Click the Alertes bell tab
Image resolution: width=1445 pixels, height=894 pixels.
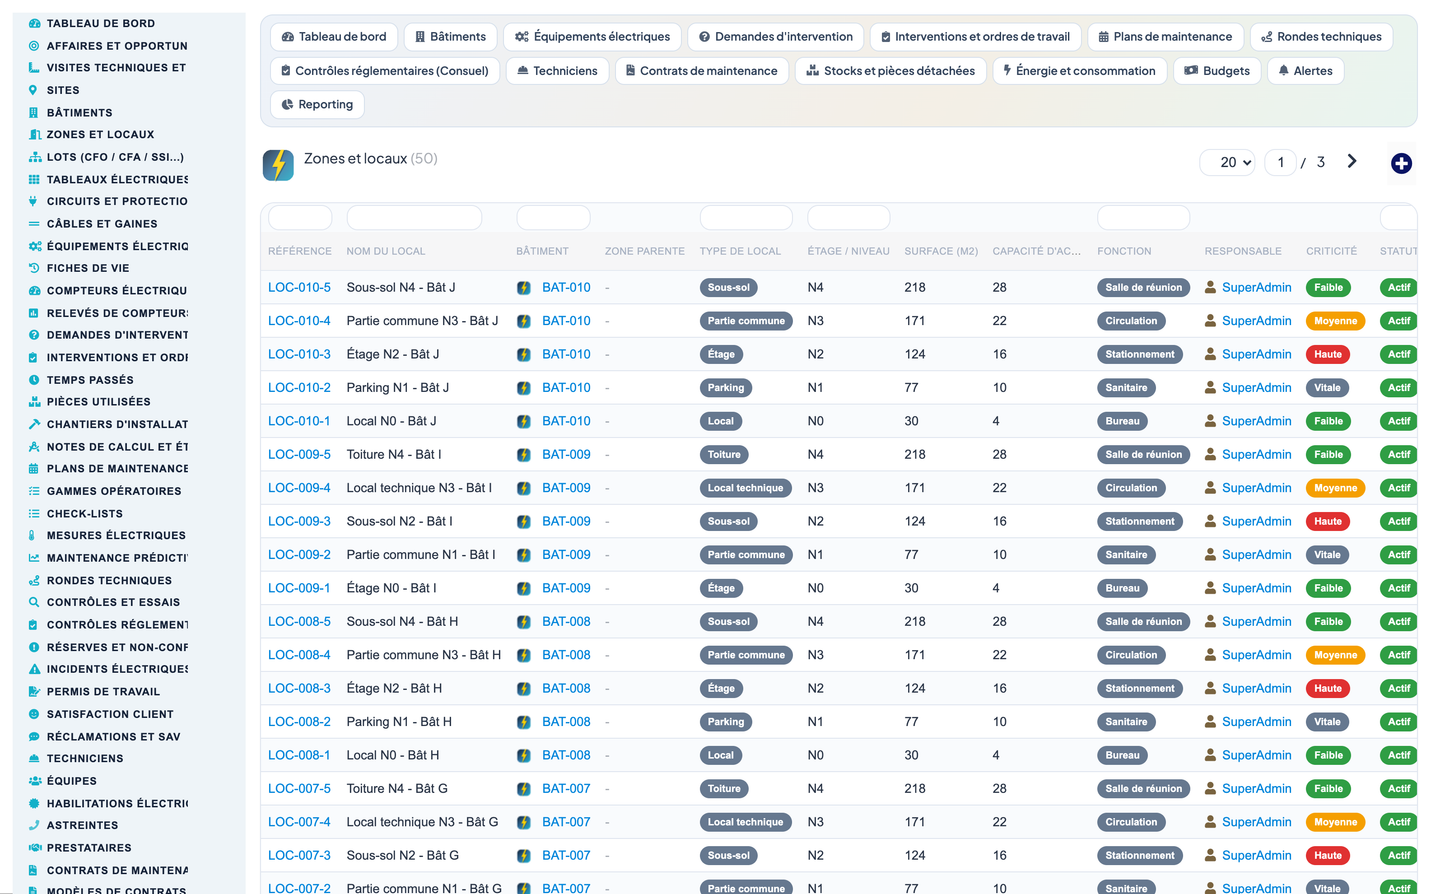(x=1305, y=71)
